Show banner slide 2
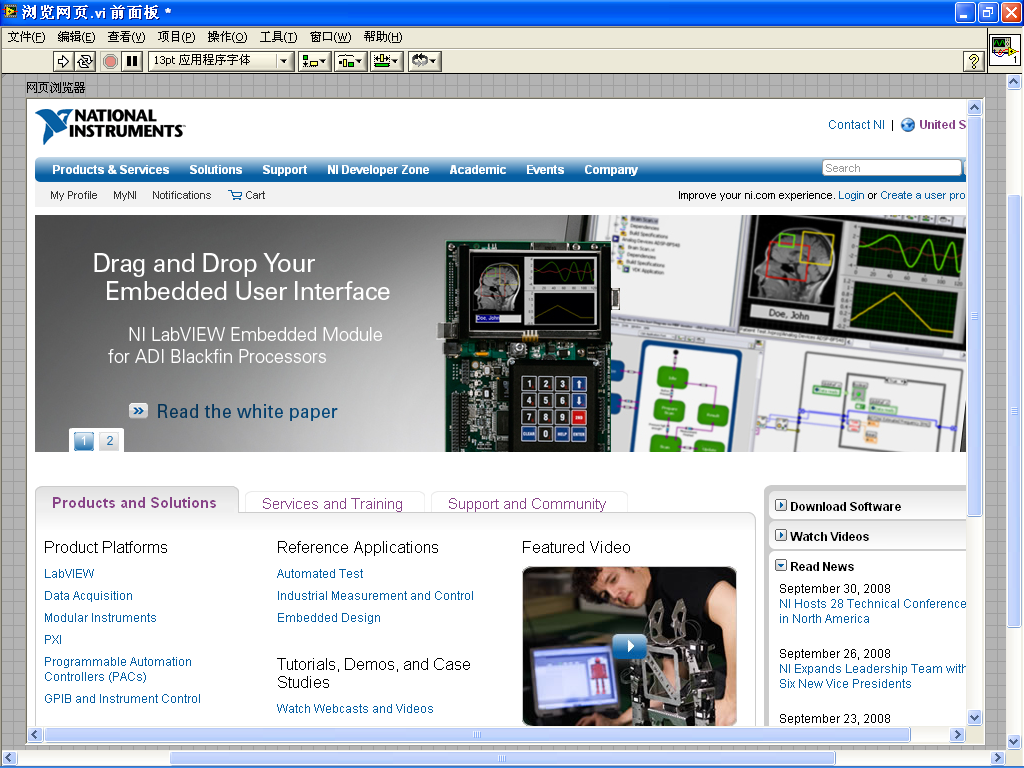 110,441
